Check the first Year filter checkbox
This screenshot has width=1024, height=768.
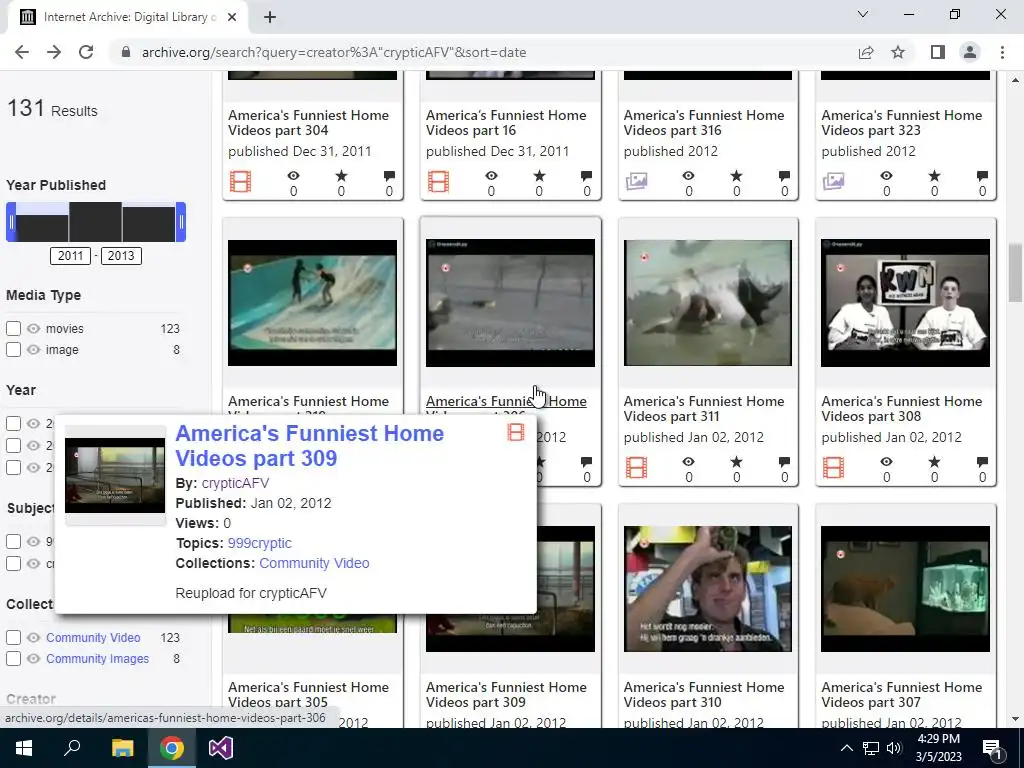[14, 423]
